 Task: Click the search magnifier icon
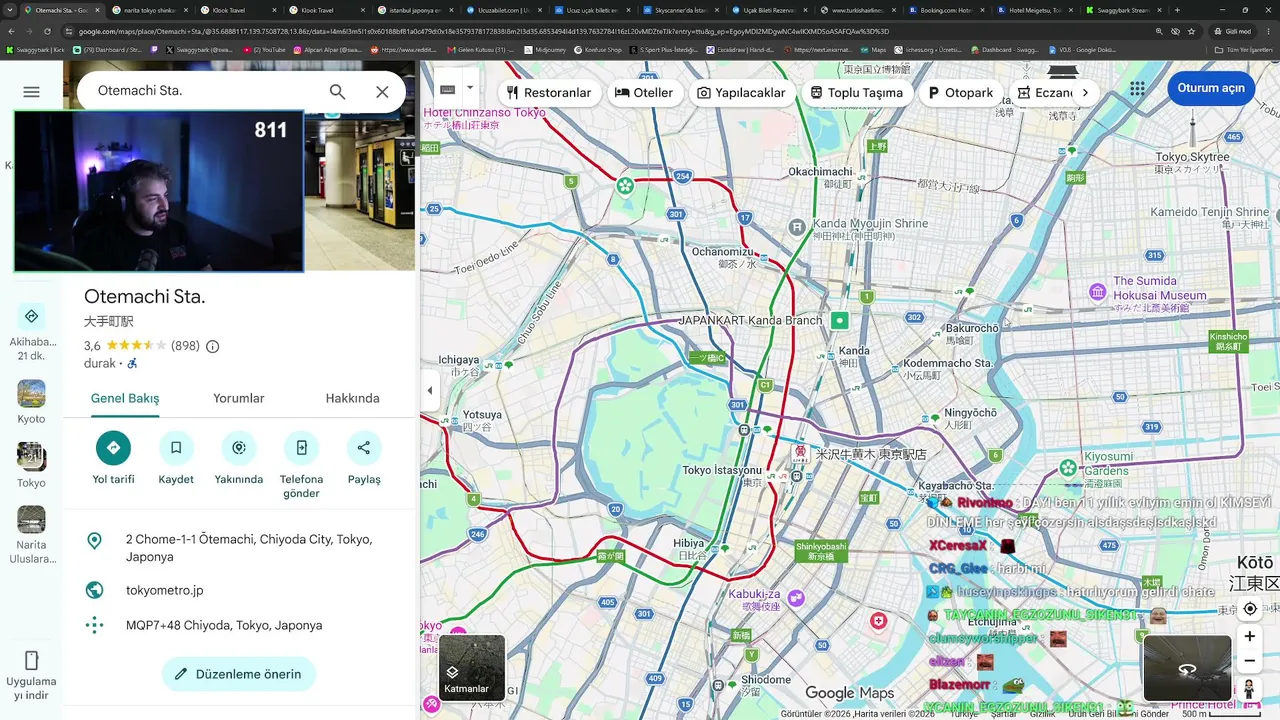click(x=337, y=92)
